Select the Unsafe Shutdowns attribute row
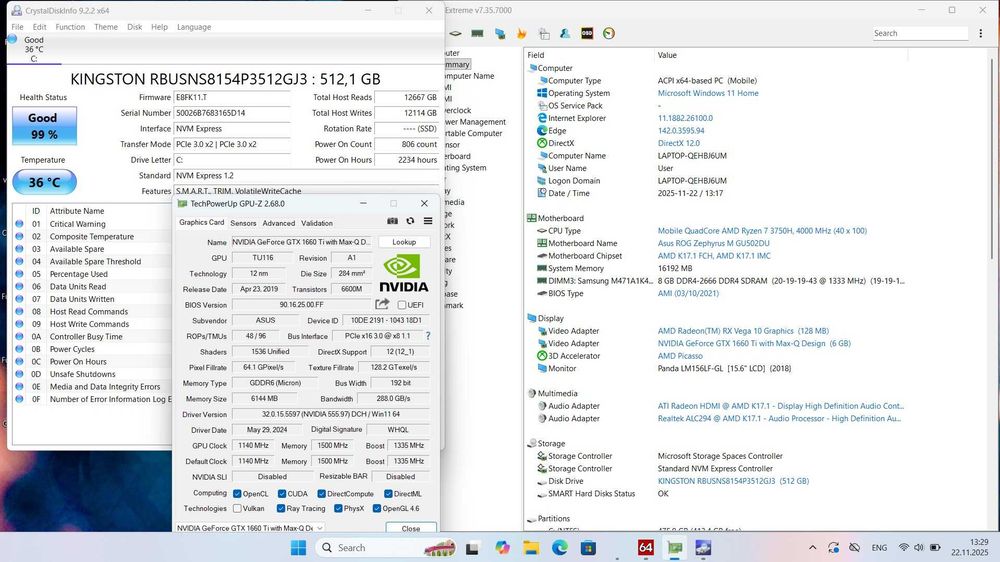This screenshot has height=562, width=1000. 92,374
